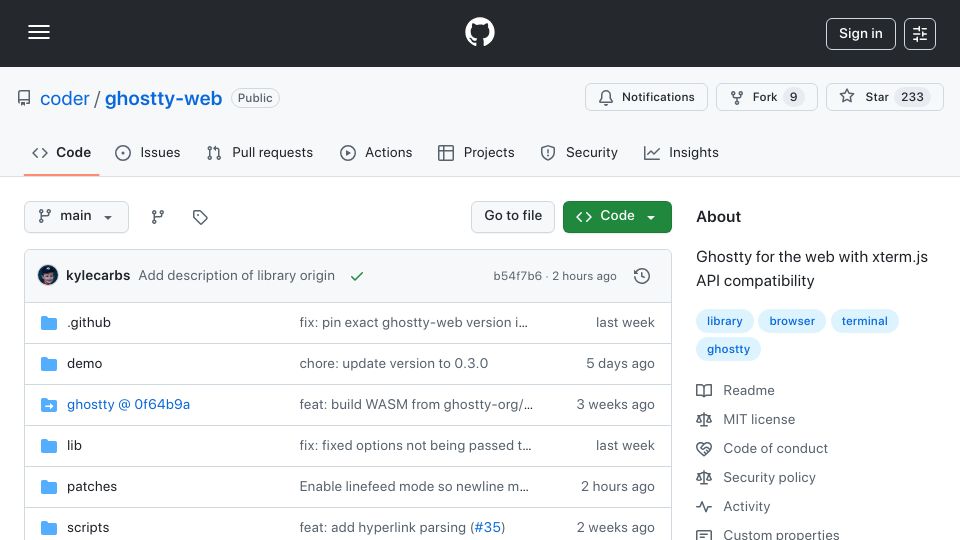This screenshot has width=960, height=540.
Task: Open the demo folder
Action: [x=84, y=364]
